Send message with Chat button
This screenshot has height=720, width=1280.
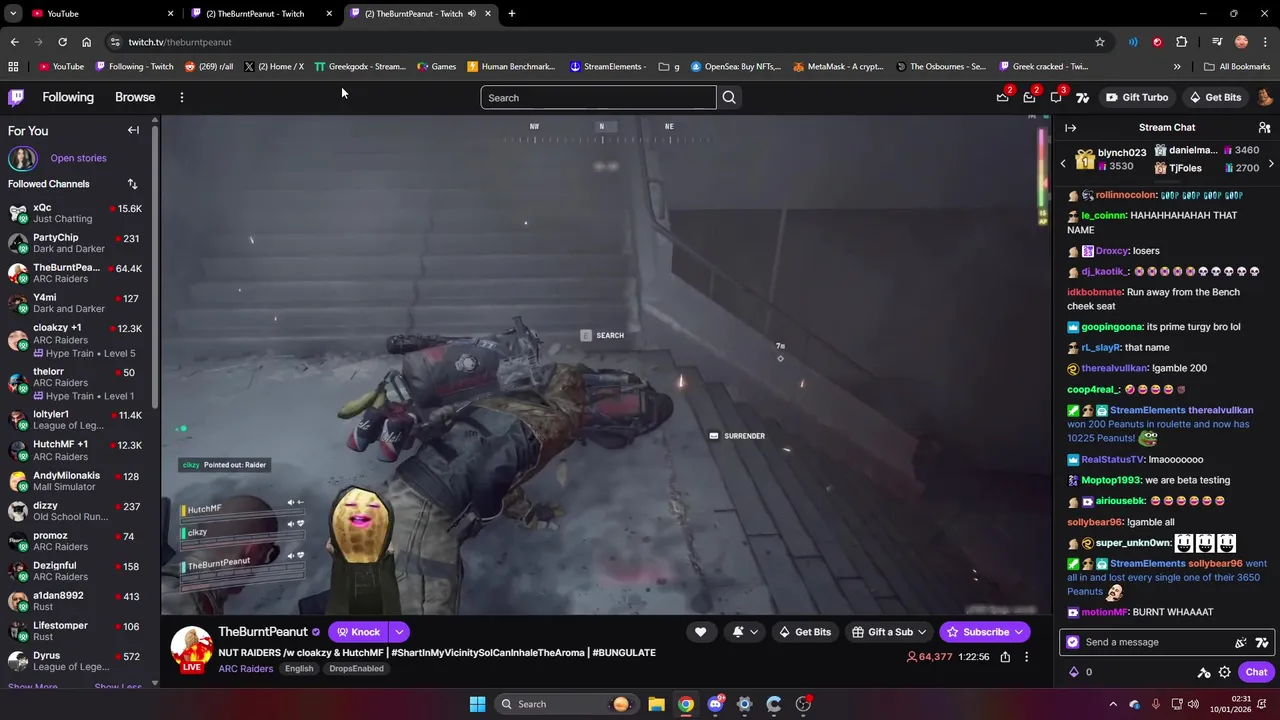click(x=1256, y=672)
